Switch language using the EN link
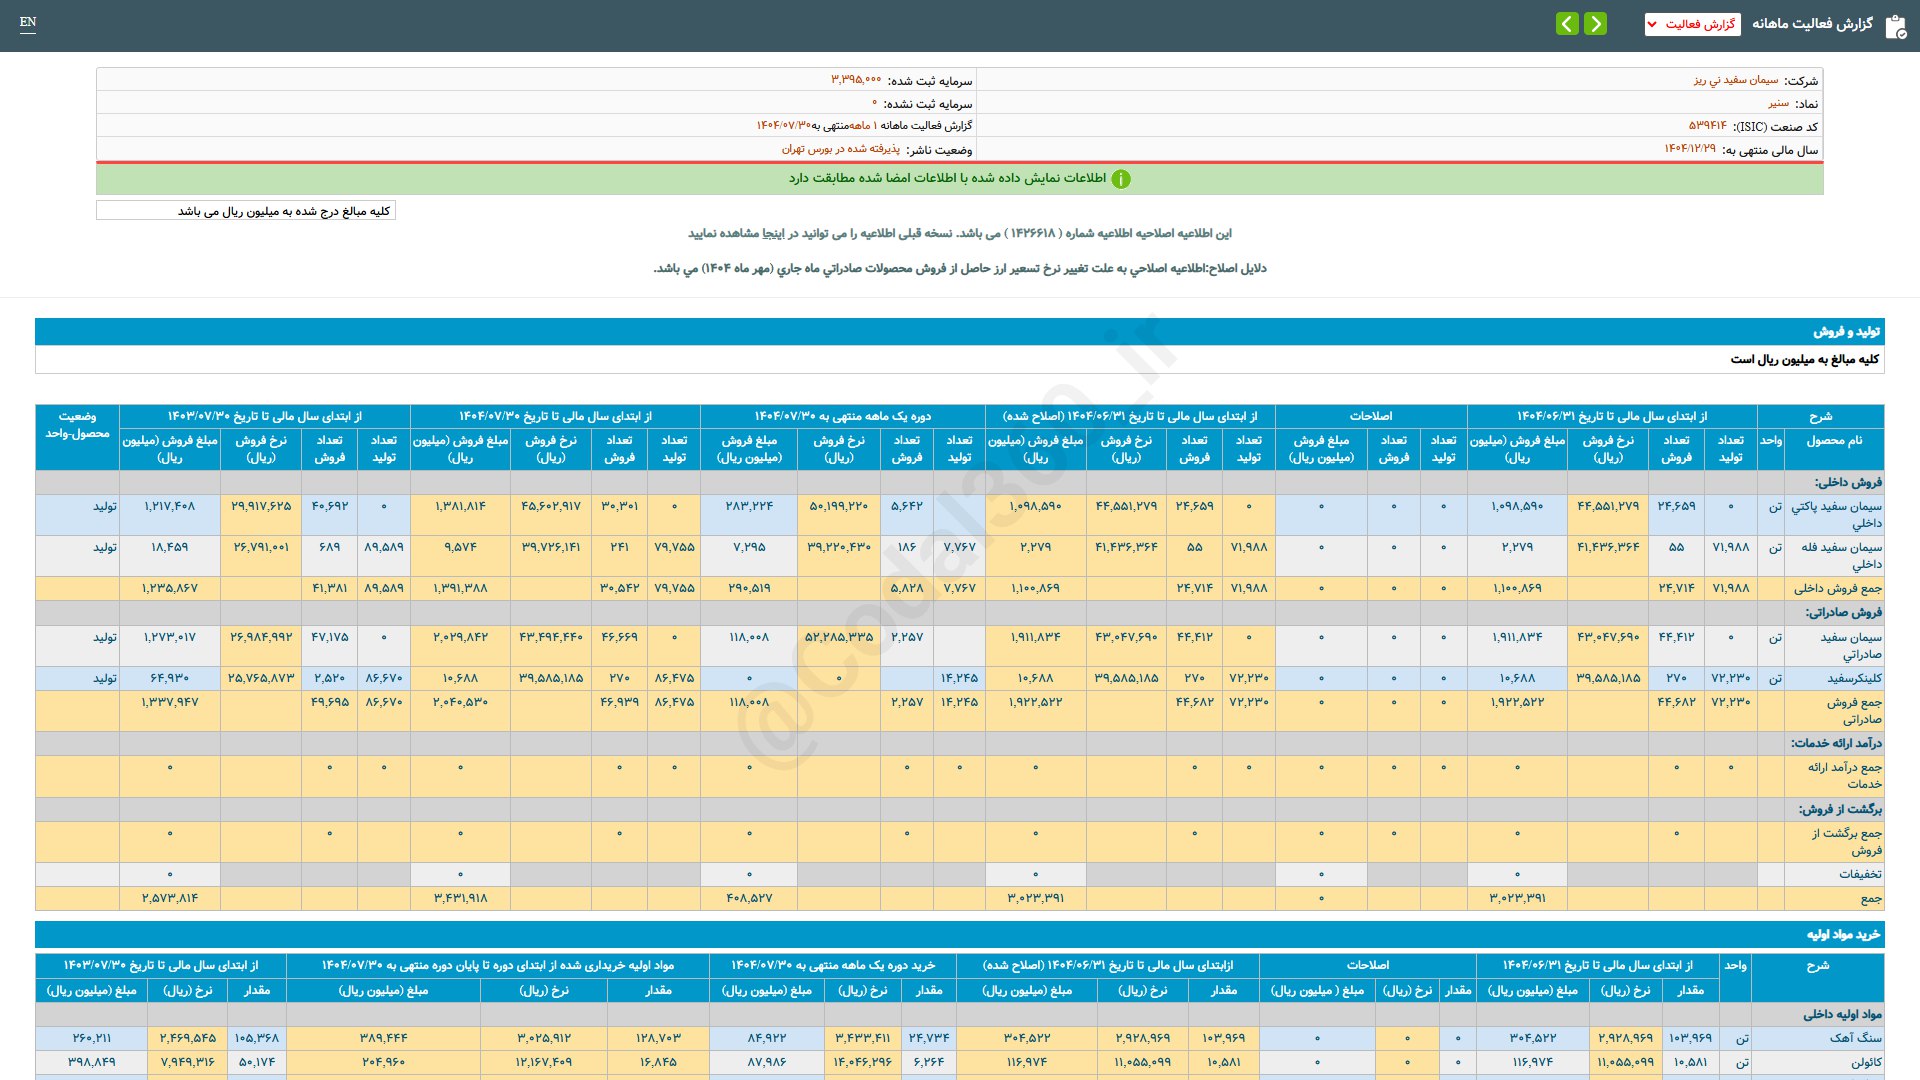This screenshot has width=1920, height=1080. [28, 22]
